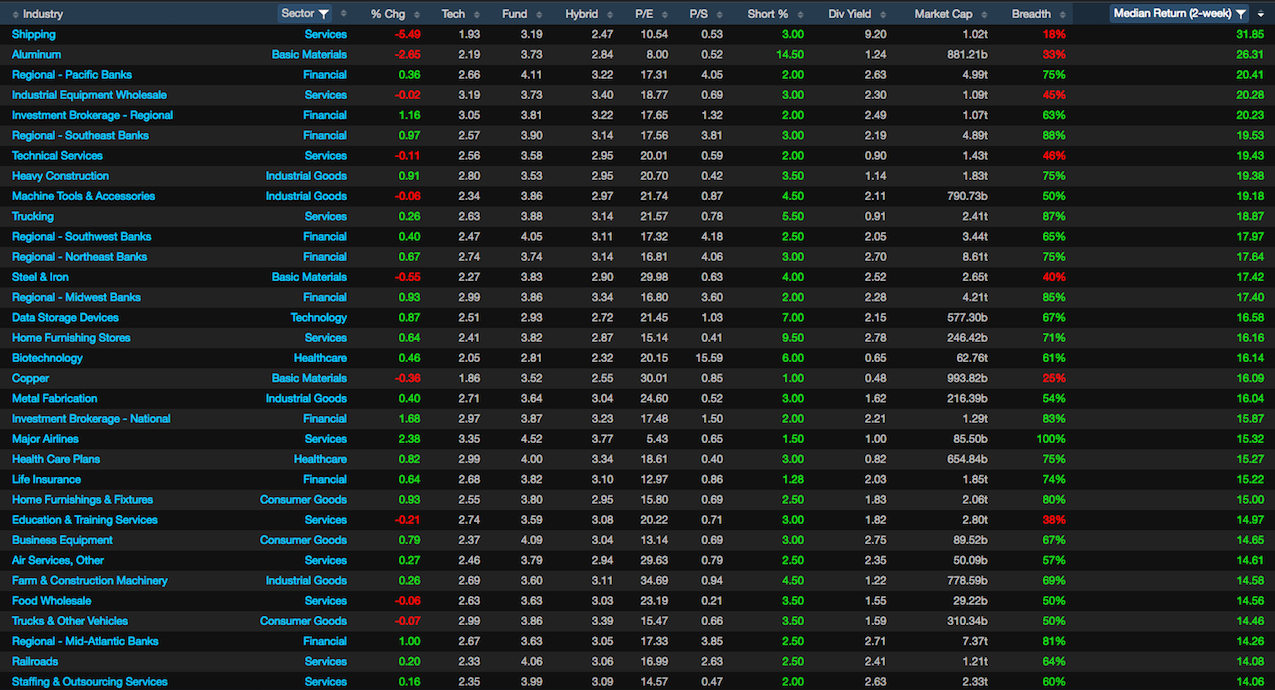Click Basic Materials sector in Aluminum row
The height and width of the screenshot is (690, 1275).
pyautogui.click(x=309, y=54)
